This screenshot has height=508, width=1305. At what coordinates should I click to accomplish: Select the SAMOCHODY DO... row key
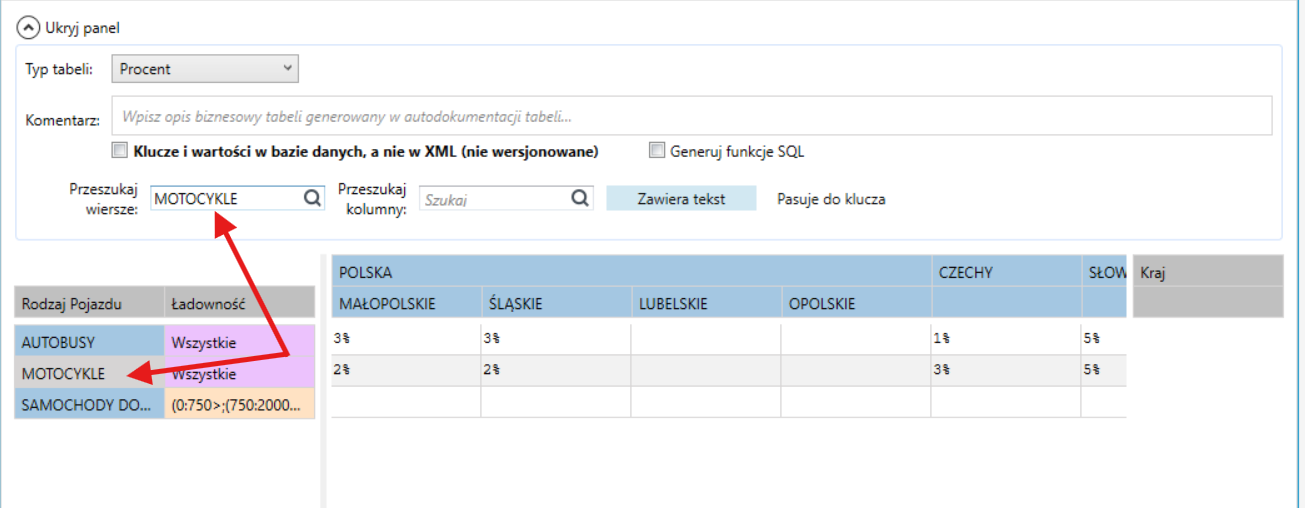[x=89, y=404]
